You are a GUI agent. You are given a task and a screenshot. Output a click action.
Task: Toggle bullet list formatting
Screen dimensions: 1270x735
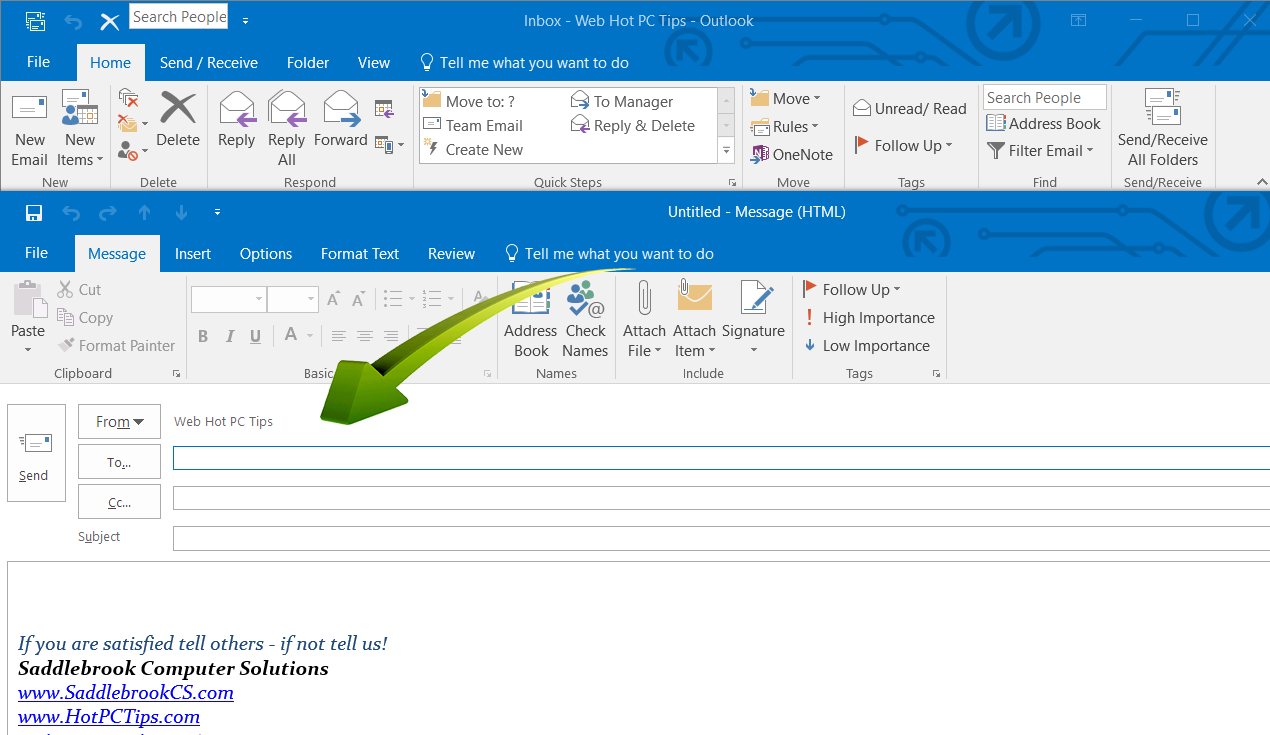[394, 298]
